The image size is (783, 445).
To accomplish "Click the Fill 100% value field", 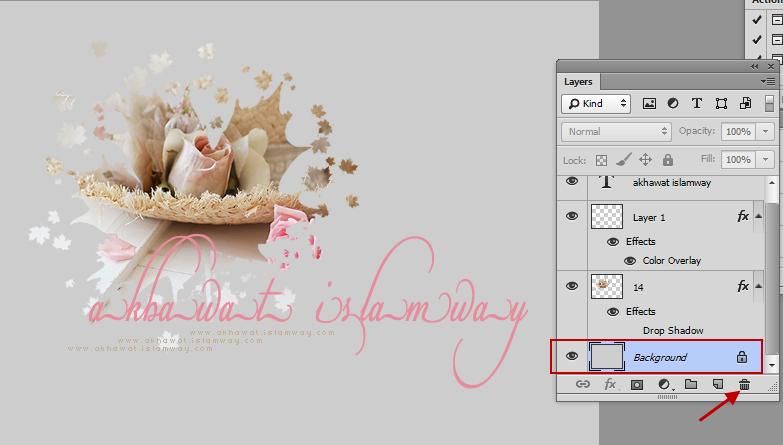I will [x=738, y=160].
